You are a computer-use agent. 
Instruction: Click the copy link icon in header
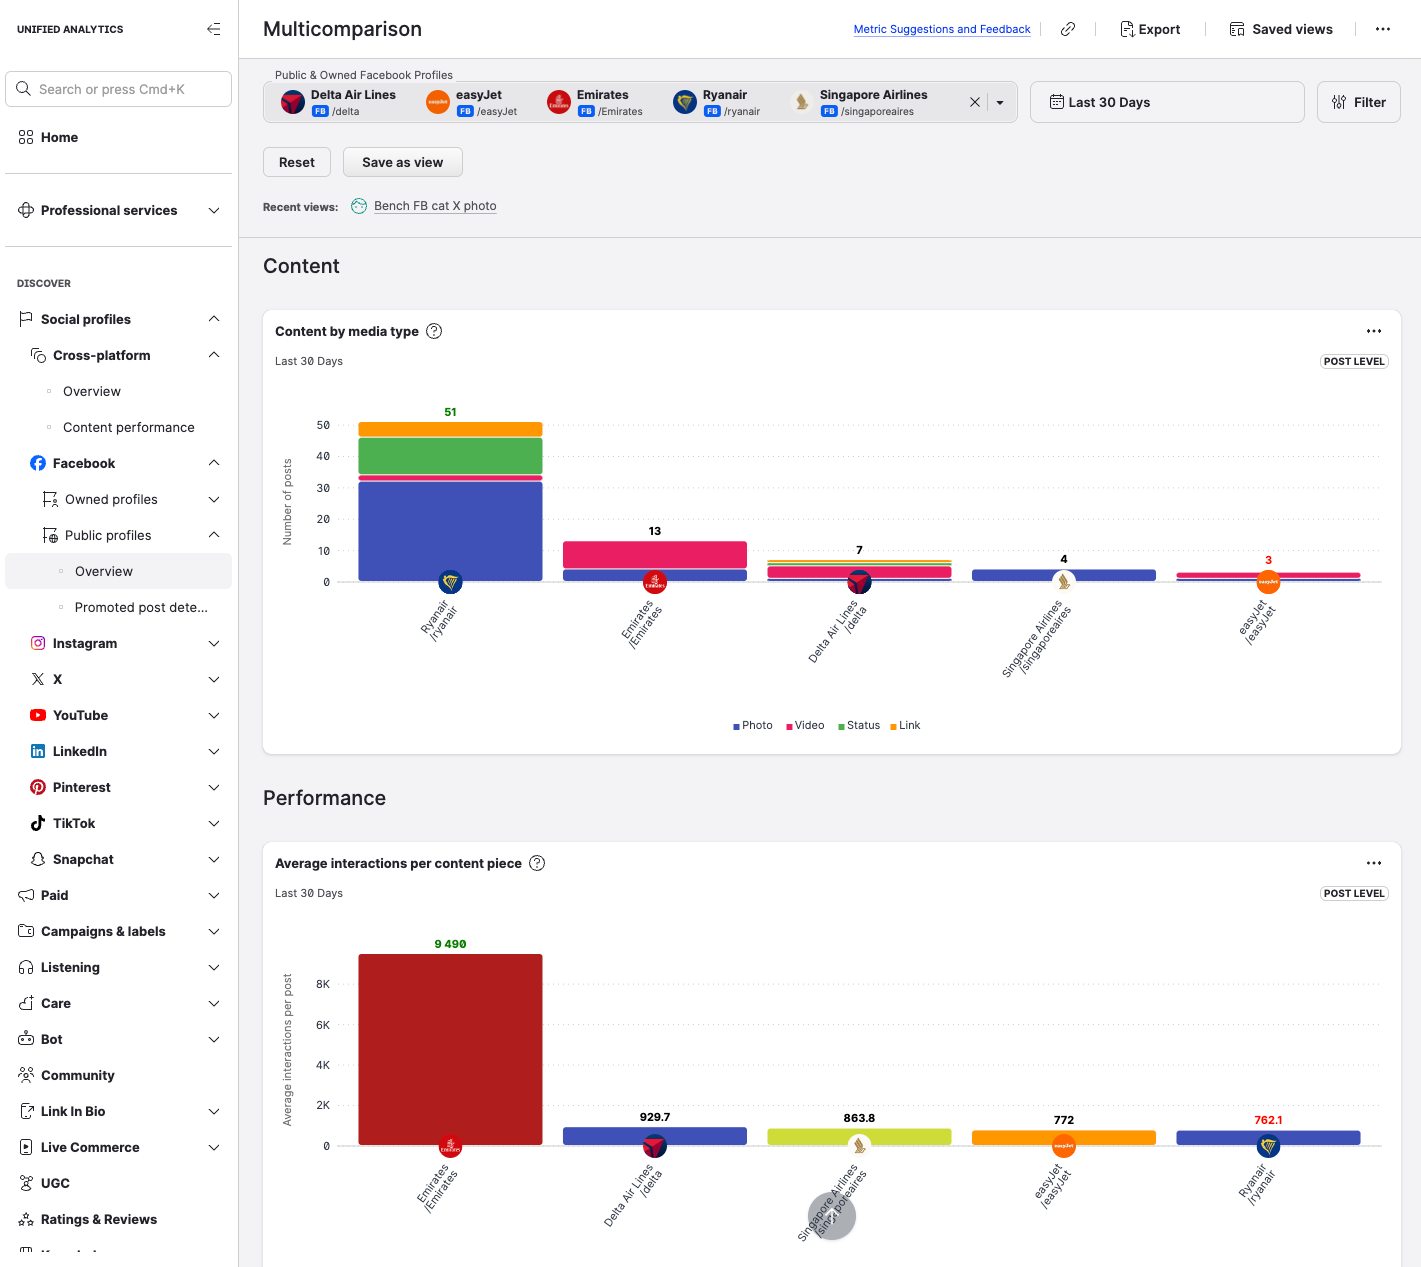click(x=1068, y=29)
